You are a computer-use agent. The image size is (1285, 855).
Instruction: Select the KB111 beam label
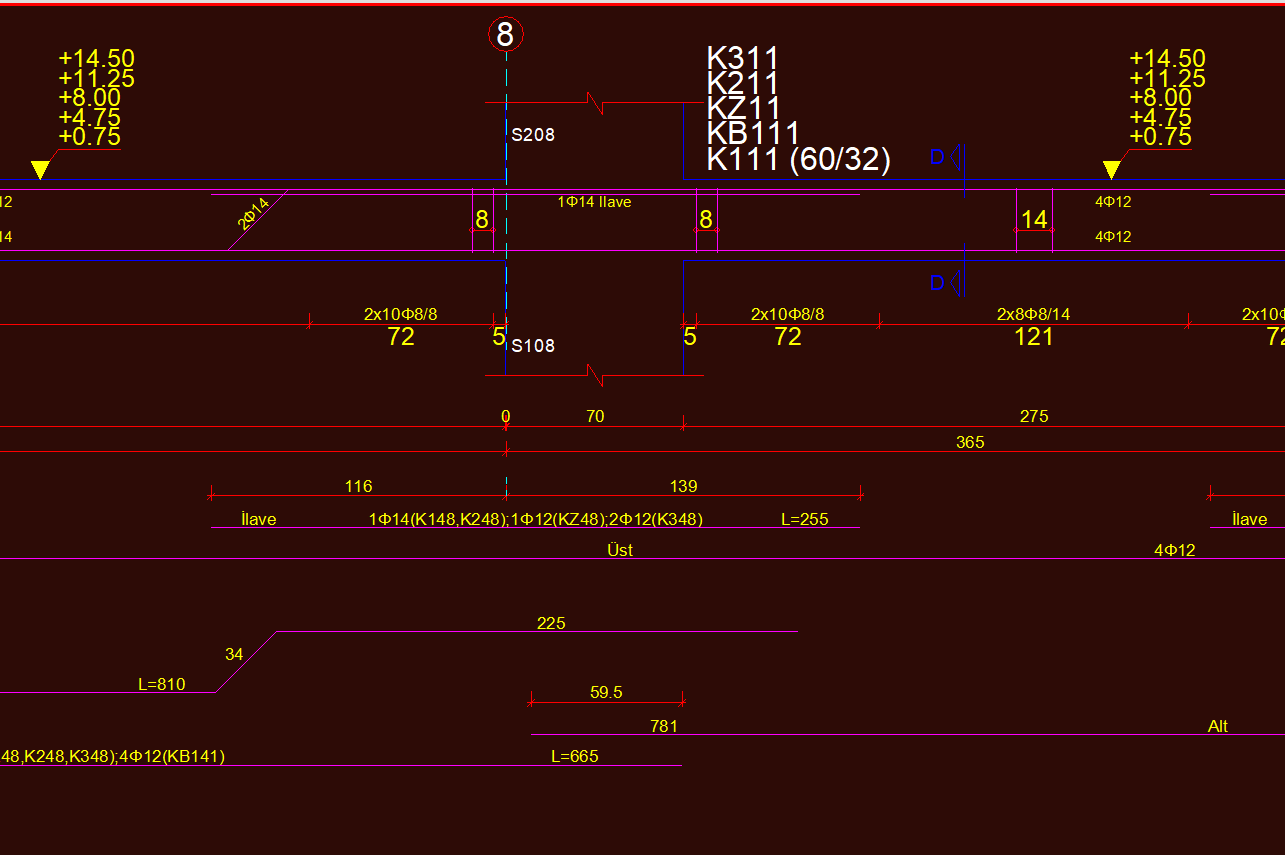coord(754,133)
